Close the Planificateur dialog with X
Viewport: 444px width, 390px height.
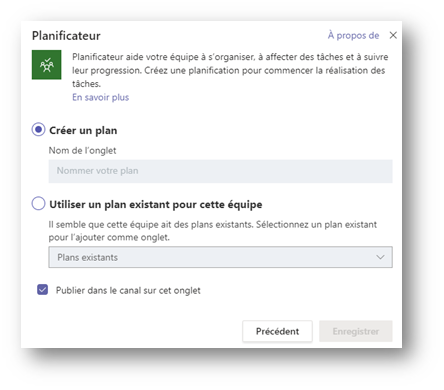tap(393, 35)
